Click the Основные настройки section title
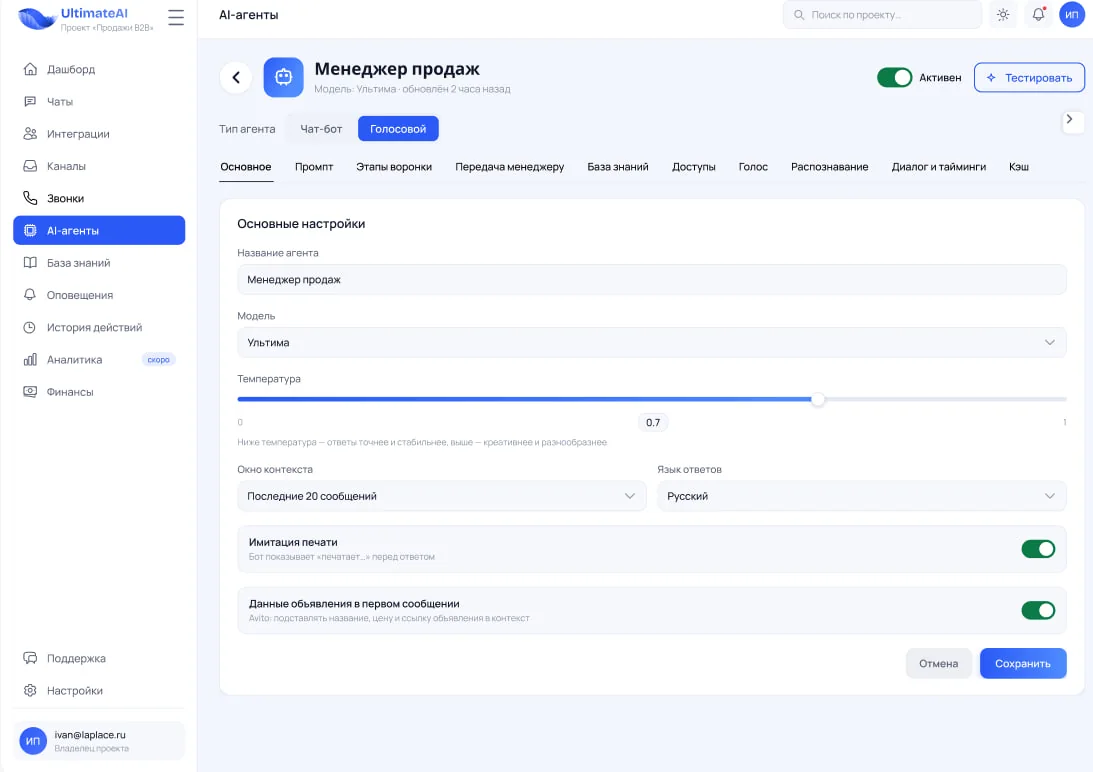 pos(301,224)
